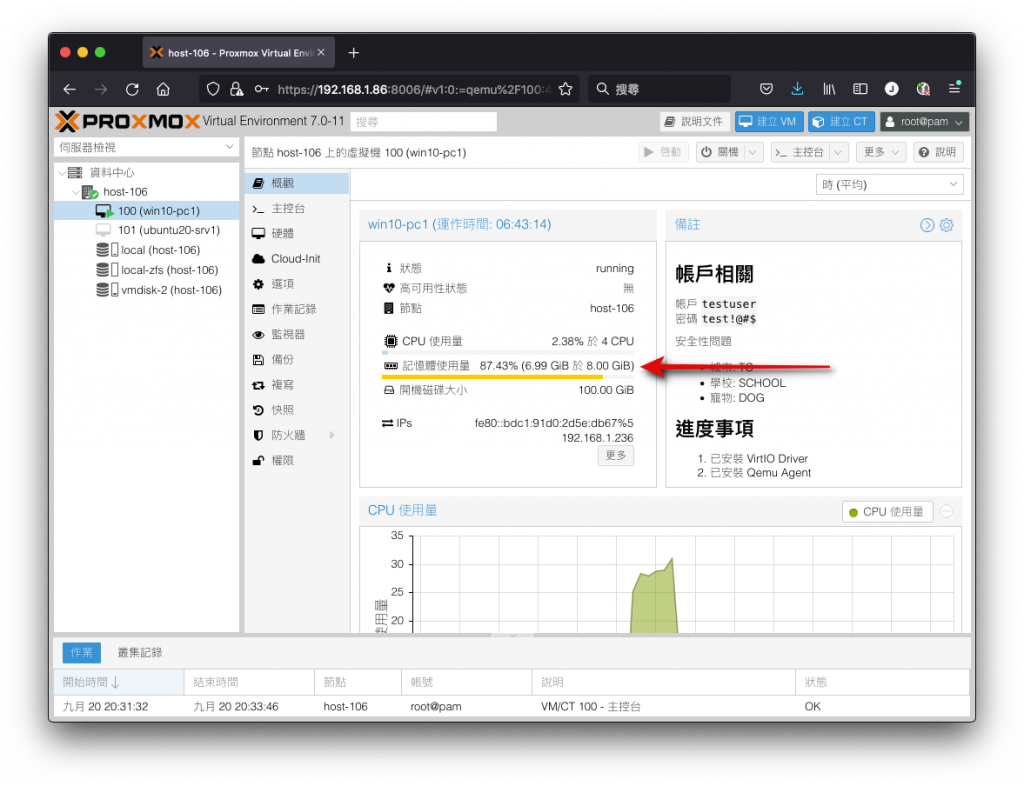
Task: Open the 作業記錄 task history tab
Action: point(297,309)
